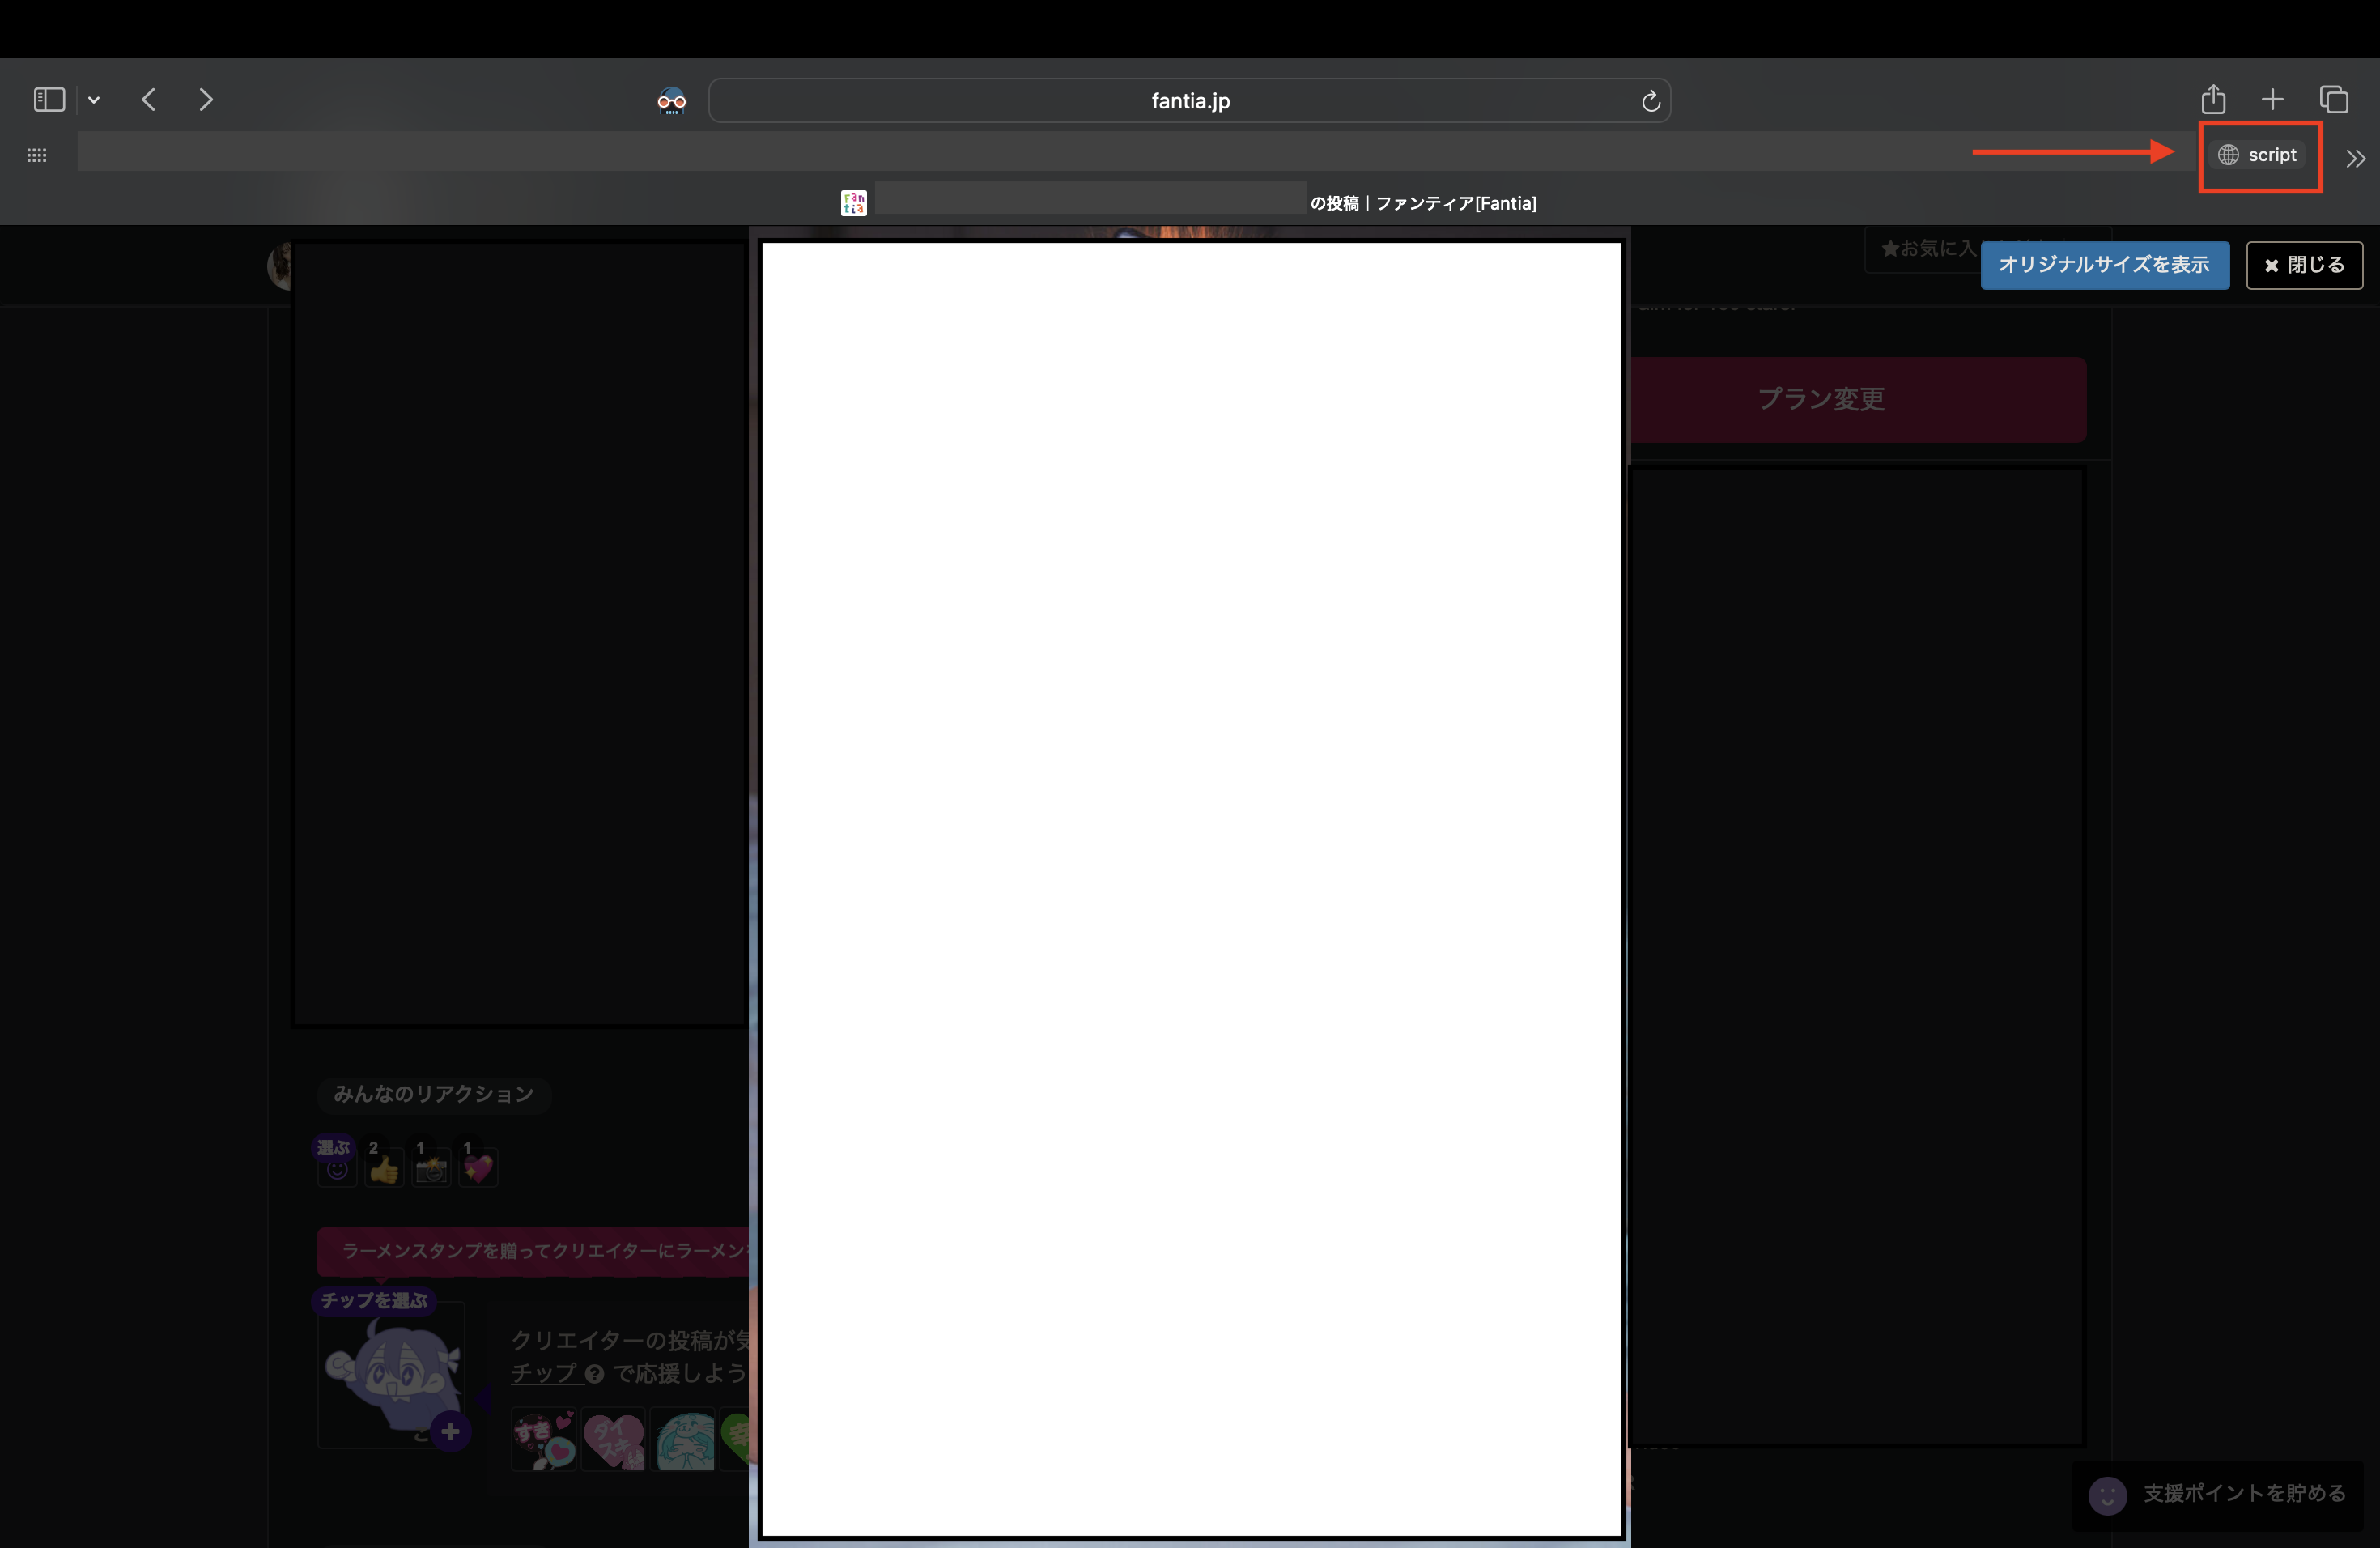
Task: Toggle the Safari sidebar icon
Action: point(48,100)
